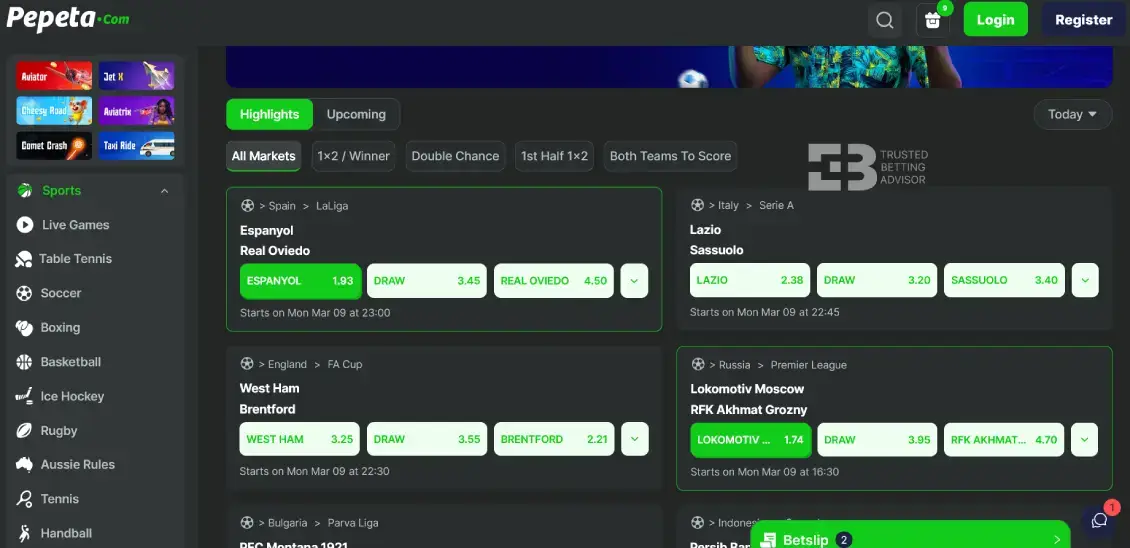Click the Tennis racket icon
Viewport: 1130px width, 548px height.
(x=25, y=499)
